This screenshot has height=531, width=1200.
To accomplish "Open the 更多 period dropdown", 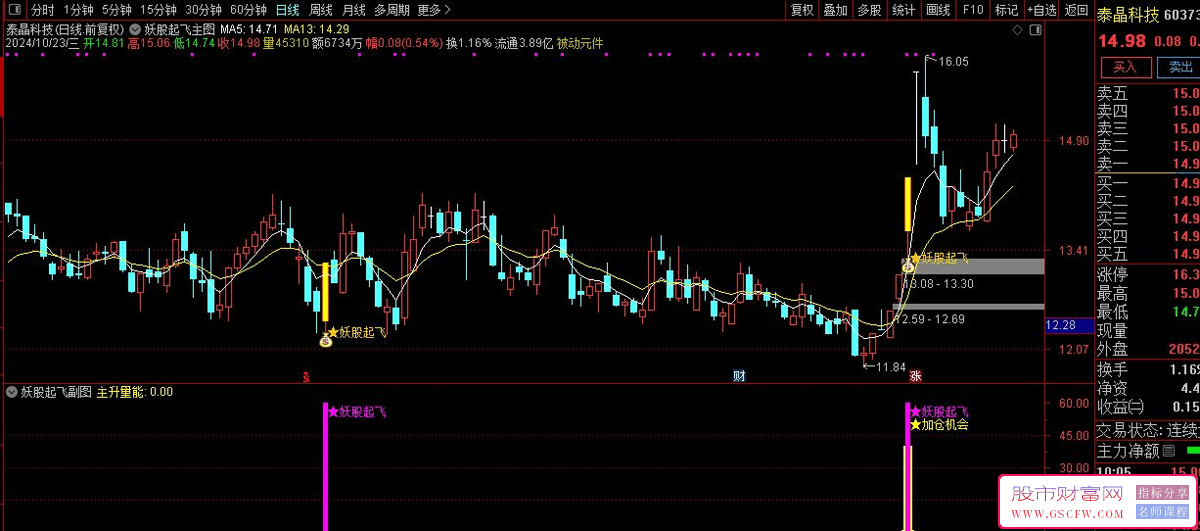I will (433, 10).
